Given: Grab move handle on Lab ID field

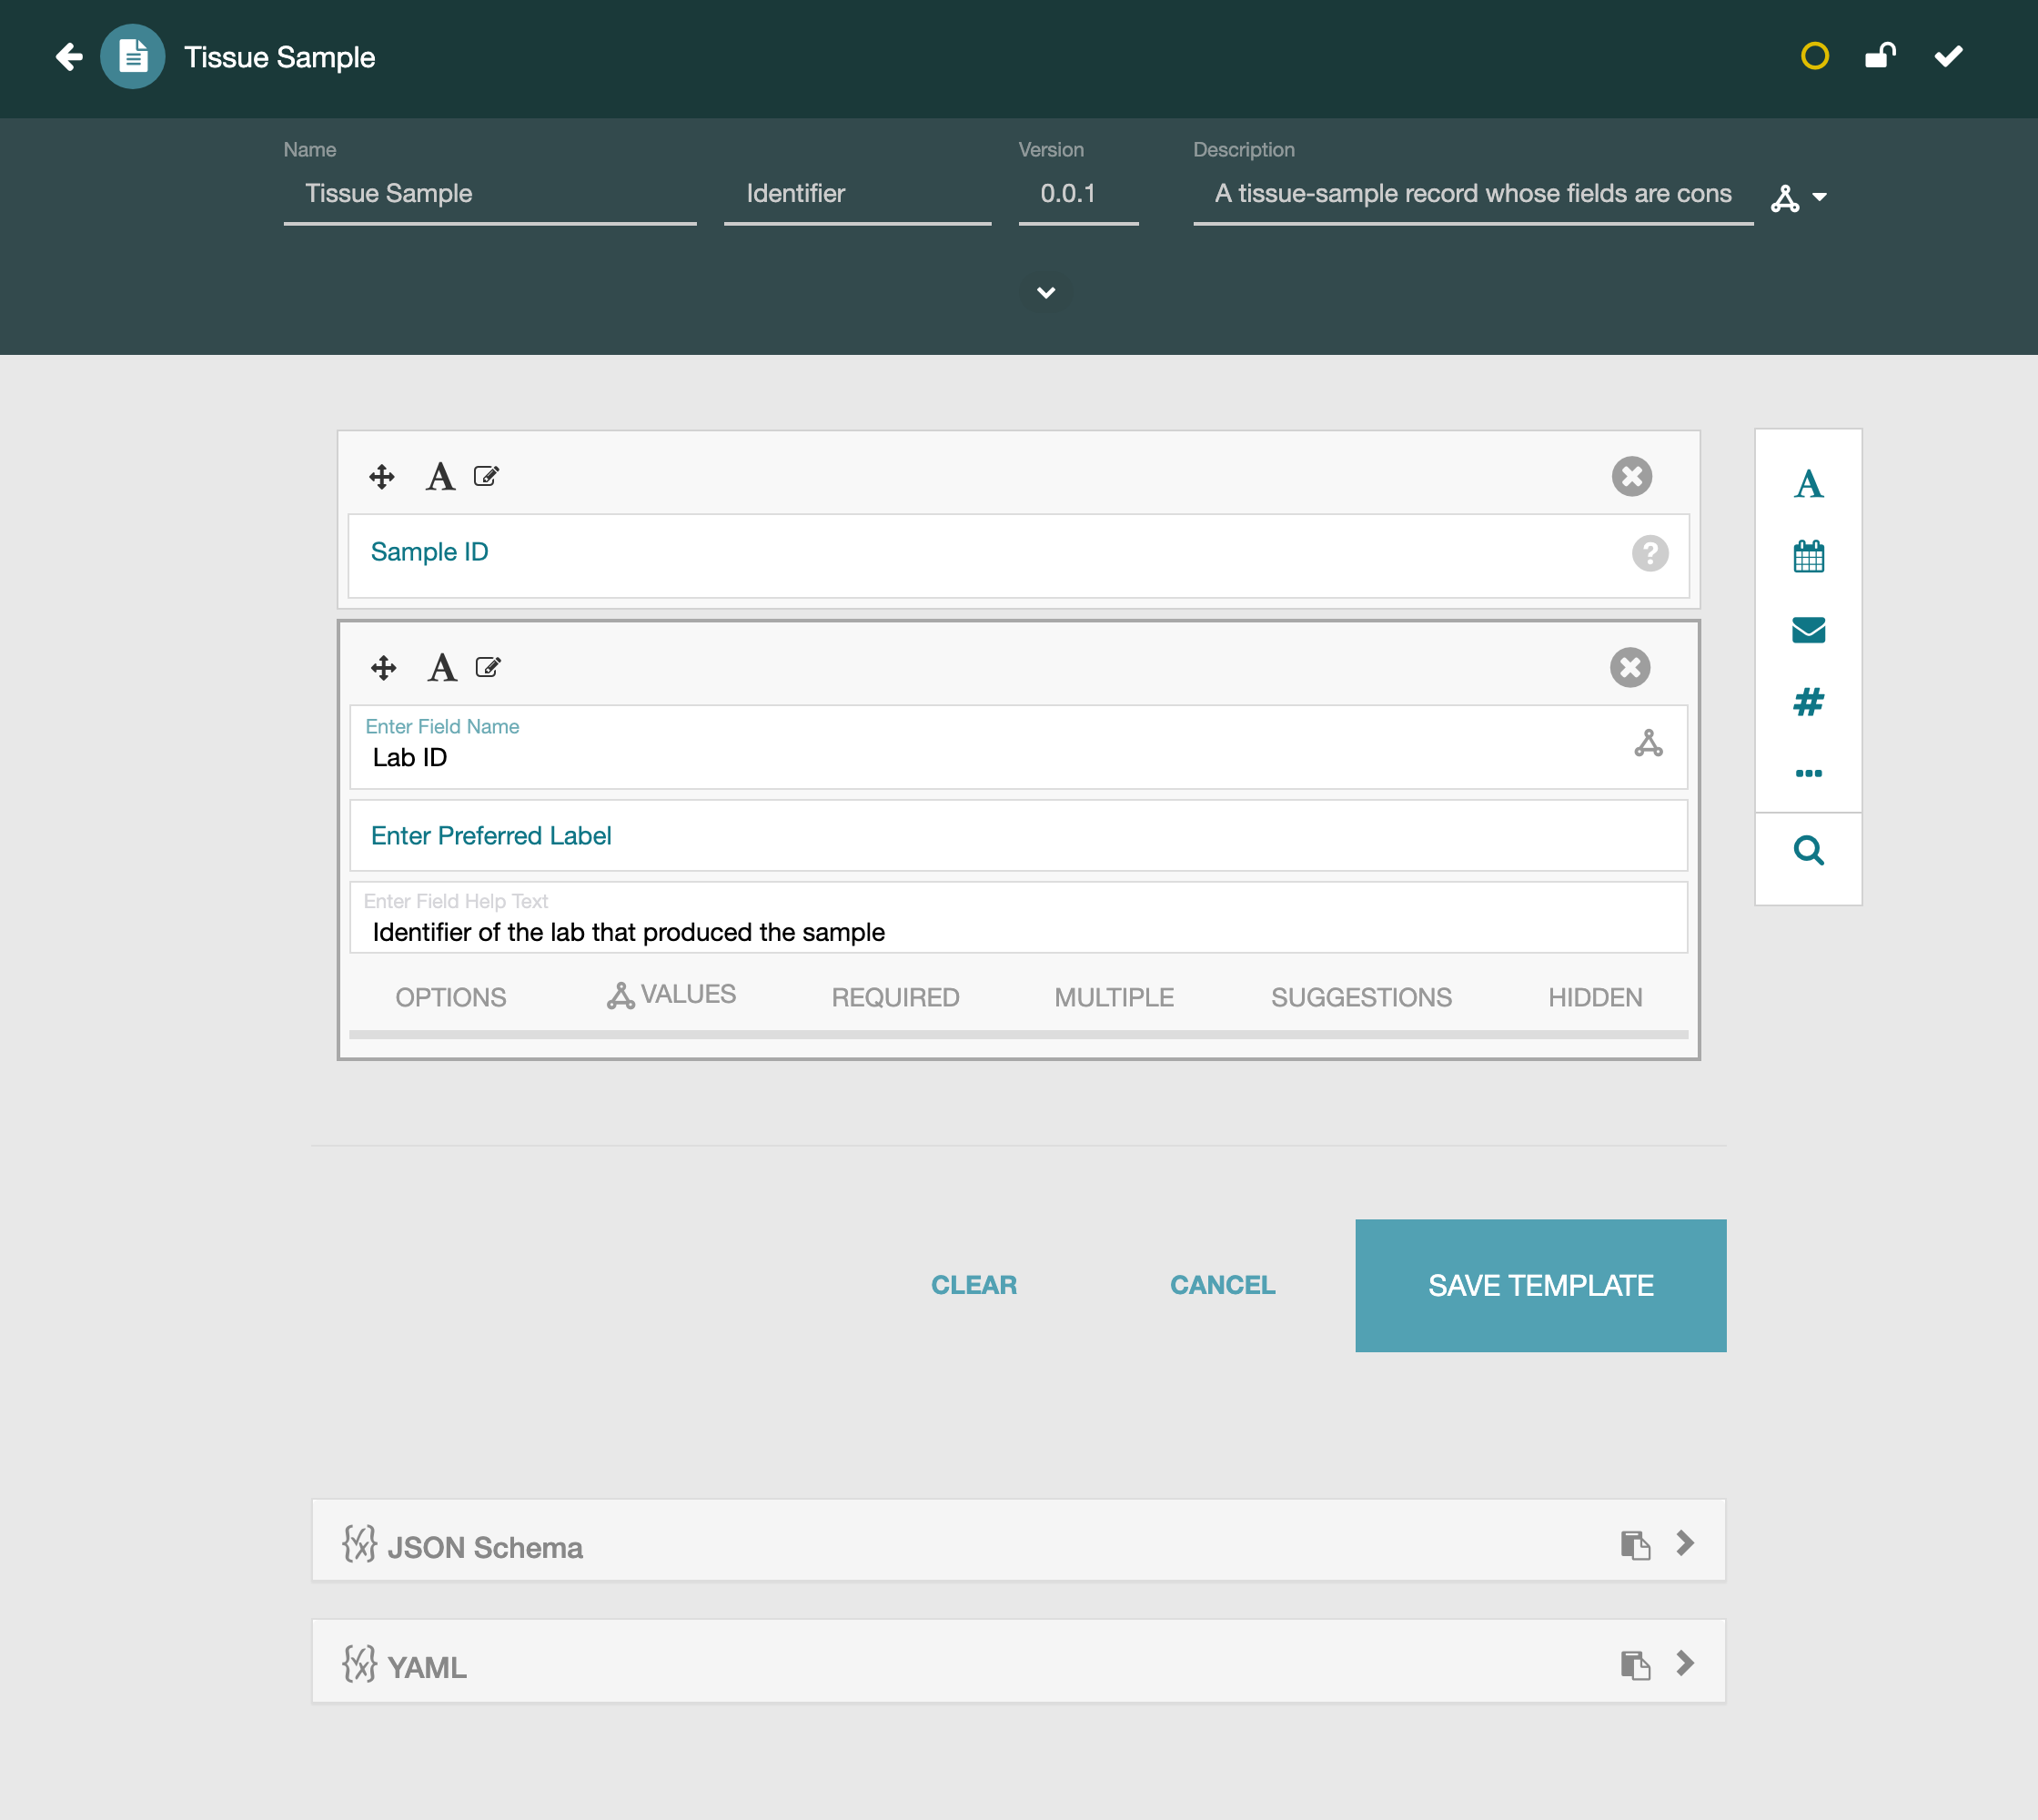Looking at the screenshot, I should [384, 668].
